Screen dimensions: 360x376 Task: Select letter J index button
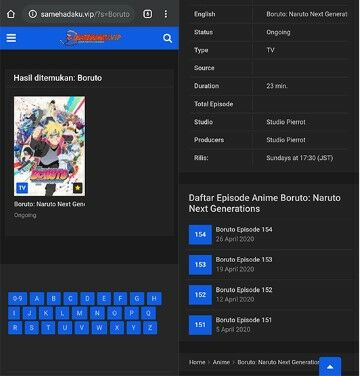[29, 313]
